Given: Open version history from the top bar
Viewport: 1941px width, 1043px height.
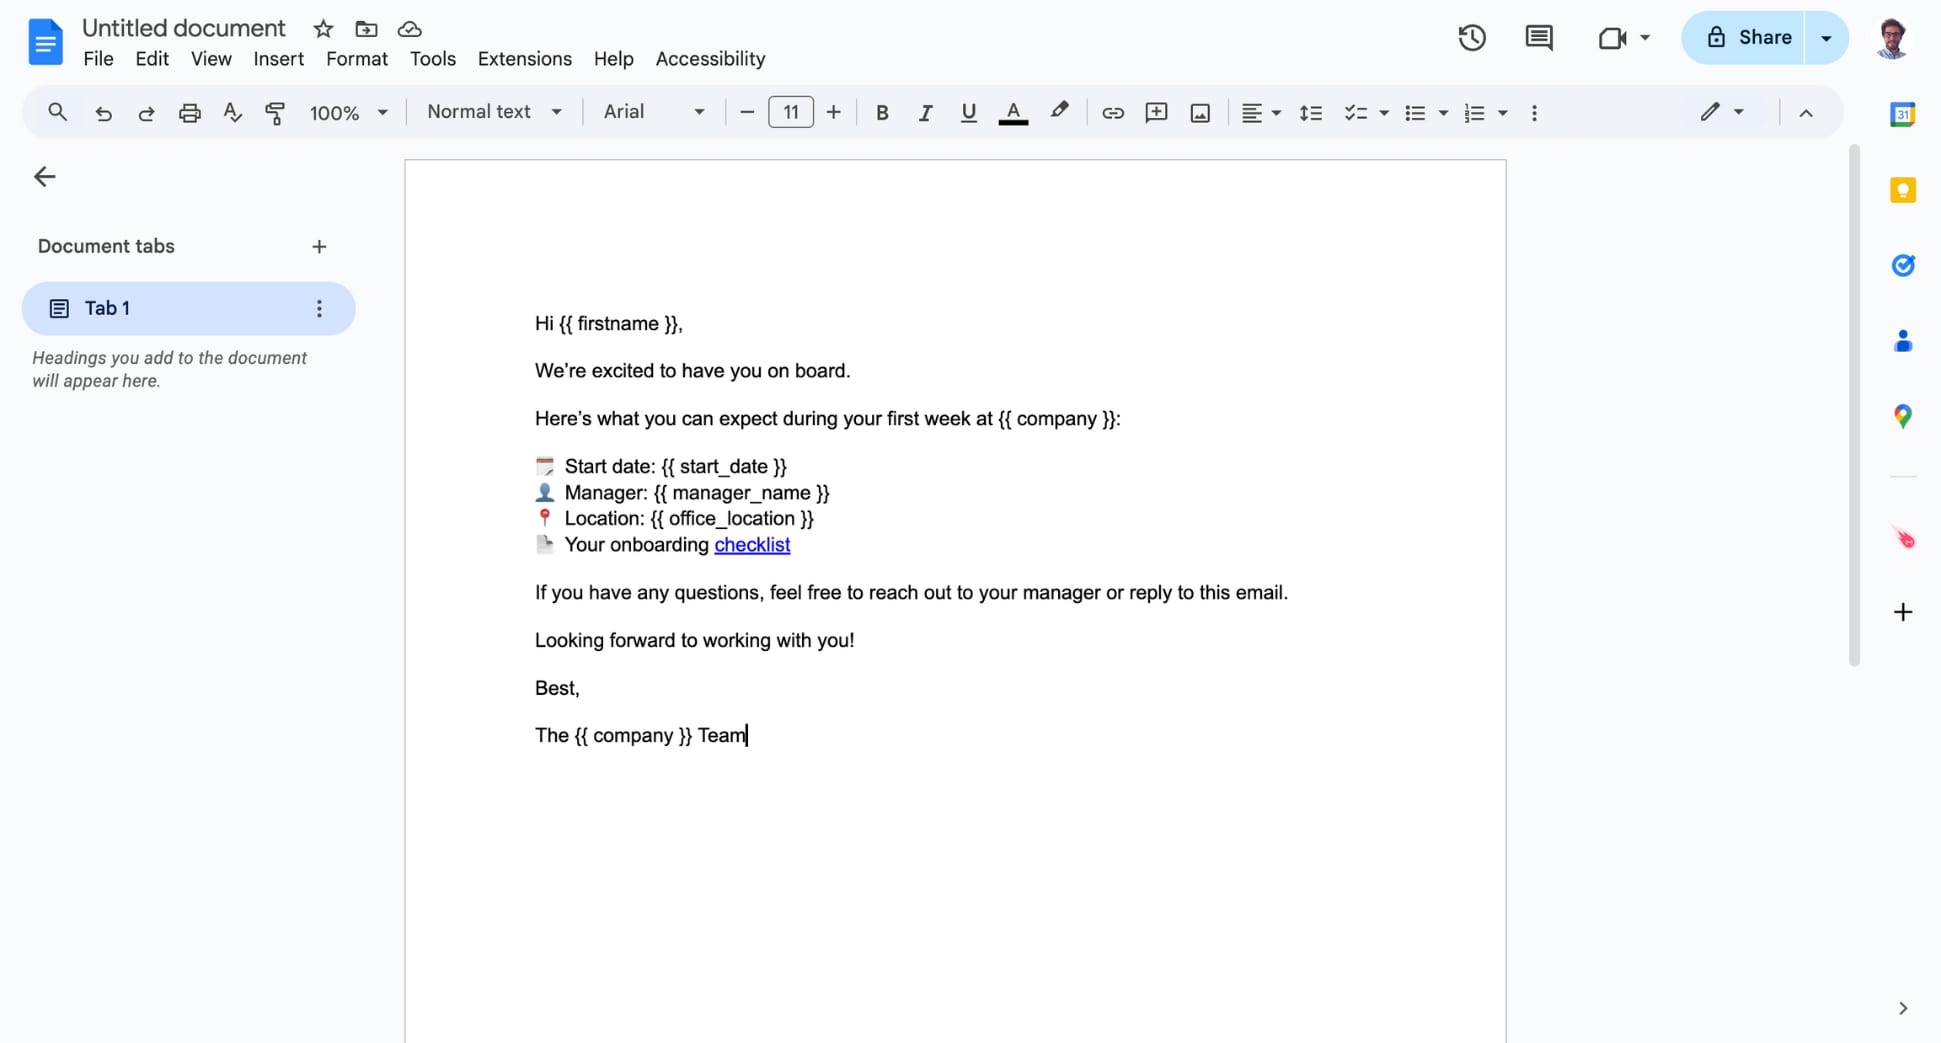Looking at the screenshot, I should click(1471, 37).
